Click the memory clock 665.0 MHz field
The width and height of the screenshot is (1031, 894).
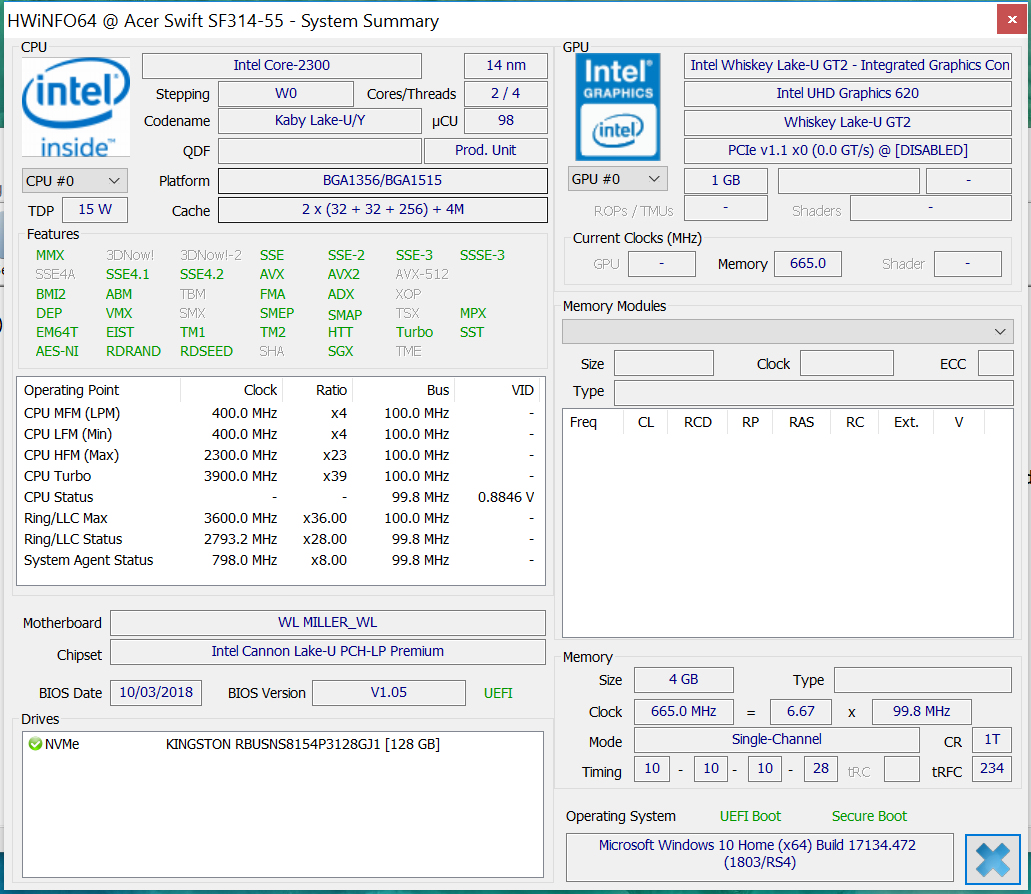coord(683,712)
